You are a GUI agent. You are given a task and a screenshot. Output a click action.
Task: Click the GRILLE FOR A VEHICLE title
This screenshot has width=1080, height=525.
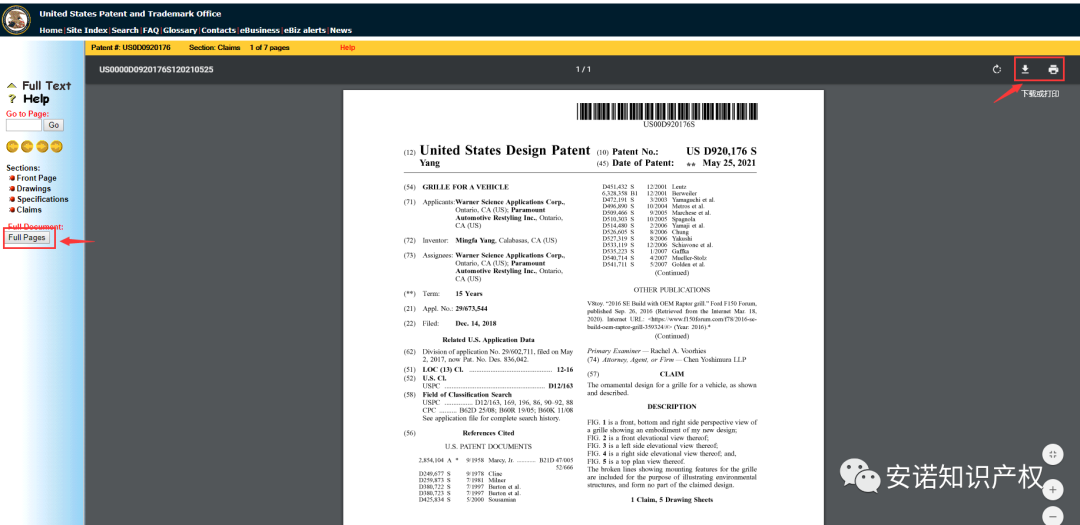(466, 187)
